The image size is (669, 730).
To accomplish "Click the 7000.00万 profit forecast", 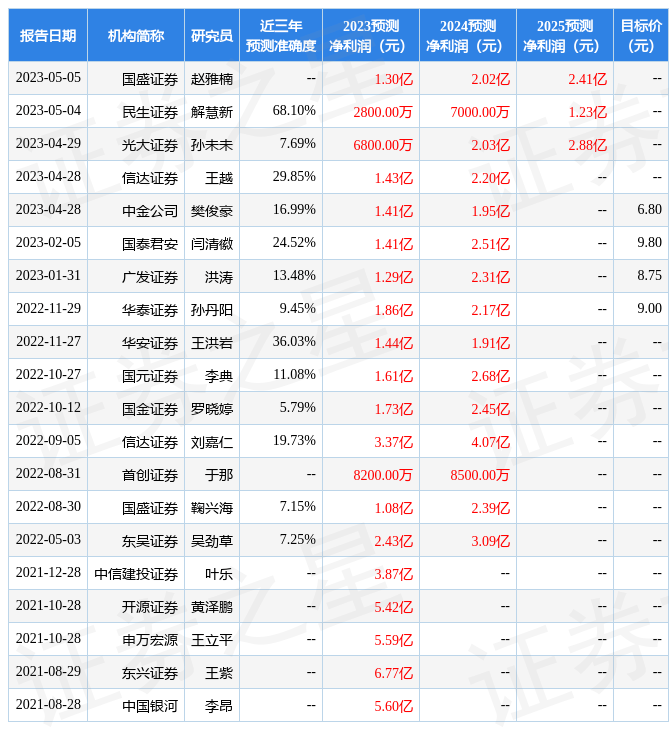I will 480,112.
